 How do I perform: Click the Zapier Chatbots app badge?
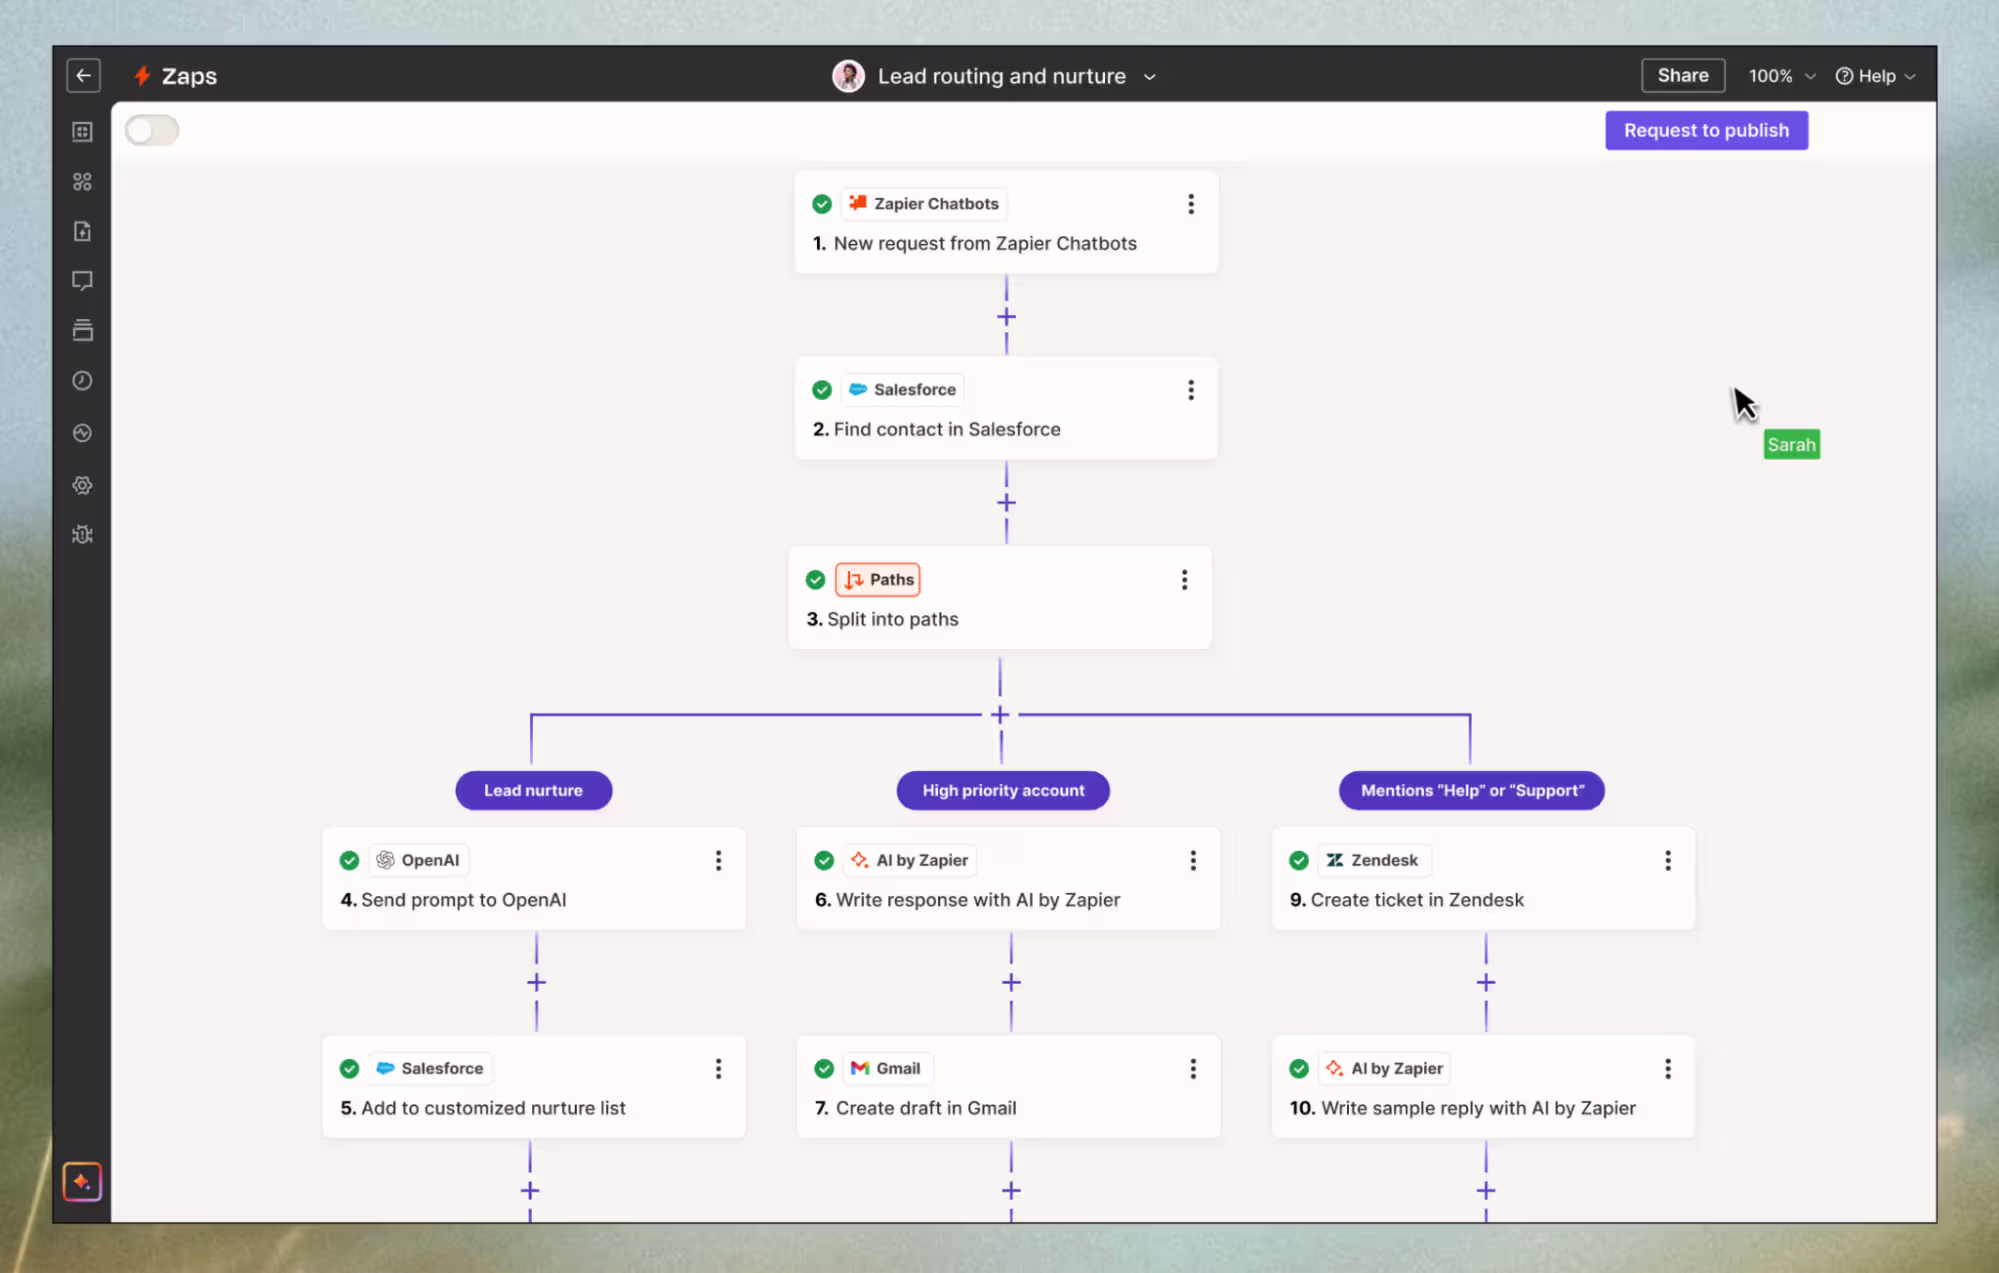point(924,204)
